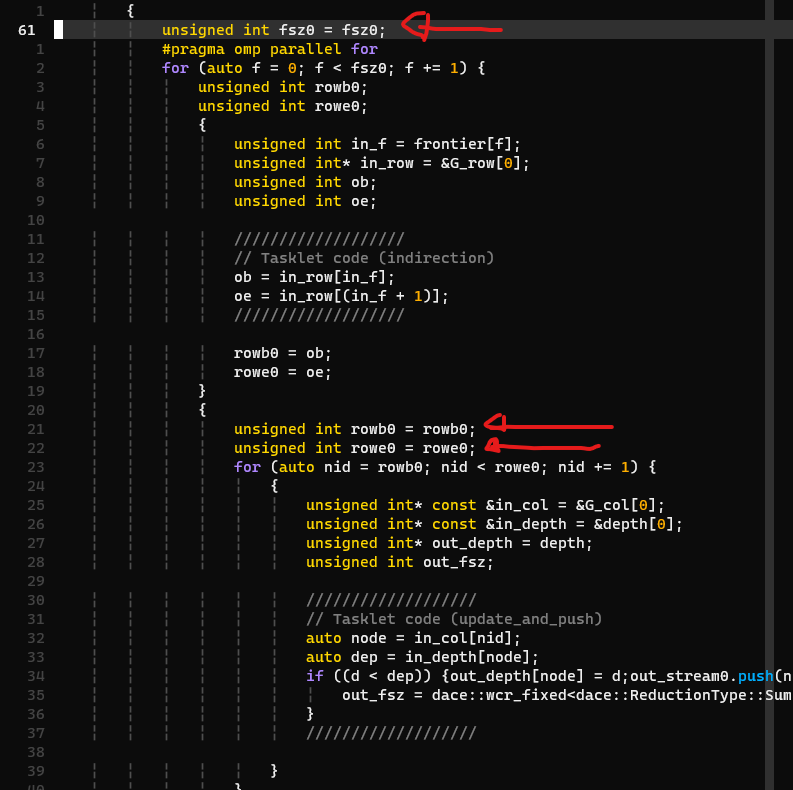
Task: Click the "for (auto nid = rowb0" loop header
Action: [x=445, y=467]
